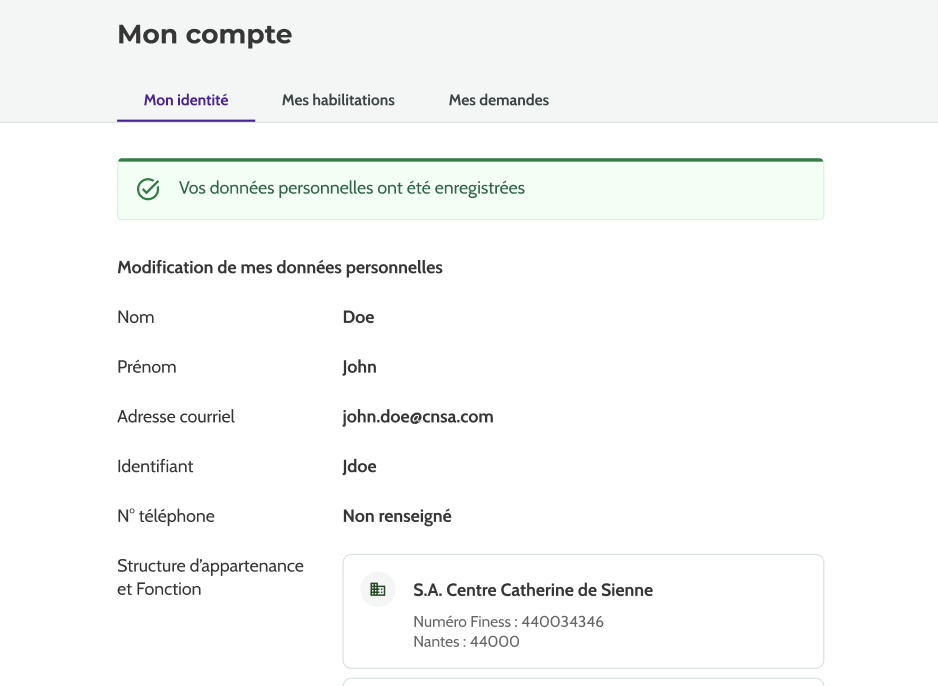Select the Prénom value John

tap(359, 367)
